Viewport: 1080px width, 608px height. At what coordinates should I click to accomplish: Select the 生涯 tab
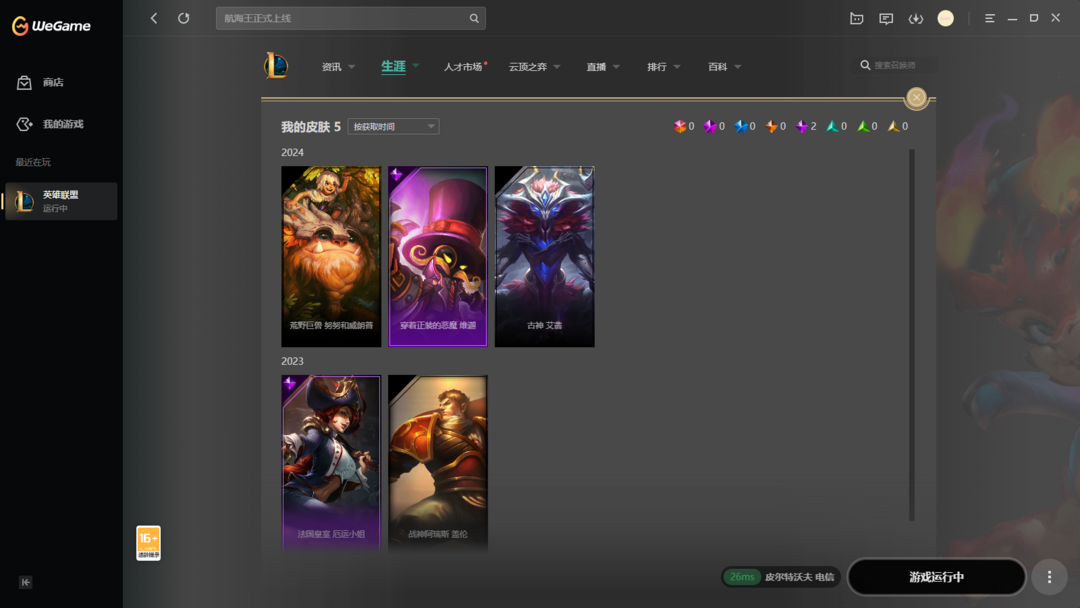(x=393, y=66)
